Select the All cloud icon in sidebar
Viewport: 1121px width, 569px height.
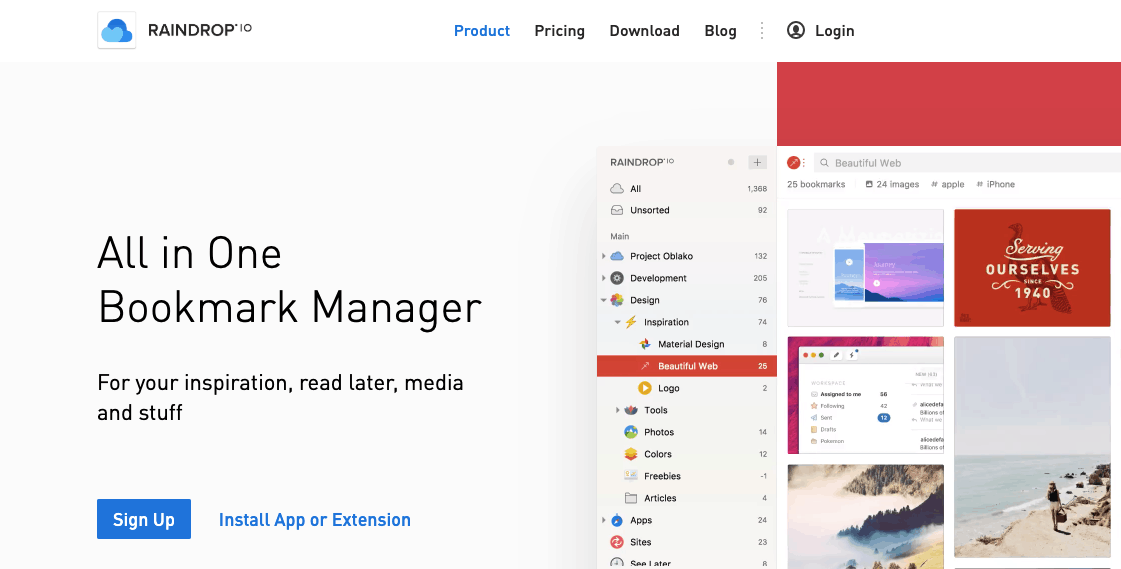616,189
